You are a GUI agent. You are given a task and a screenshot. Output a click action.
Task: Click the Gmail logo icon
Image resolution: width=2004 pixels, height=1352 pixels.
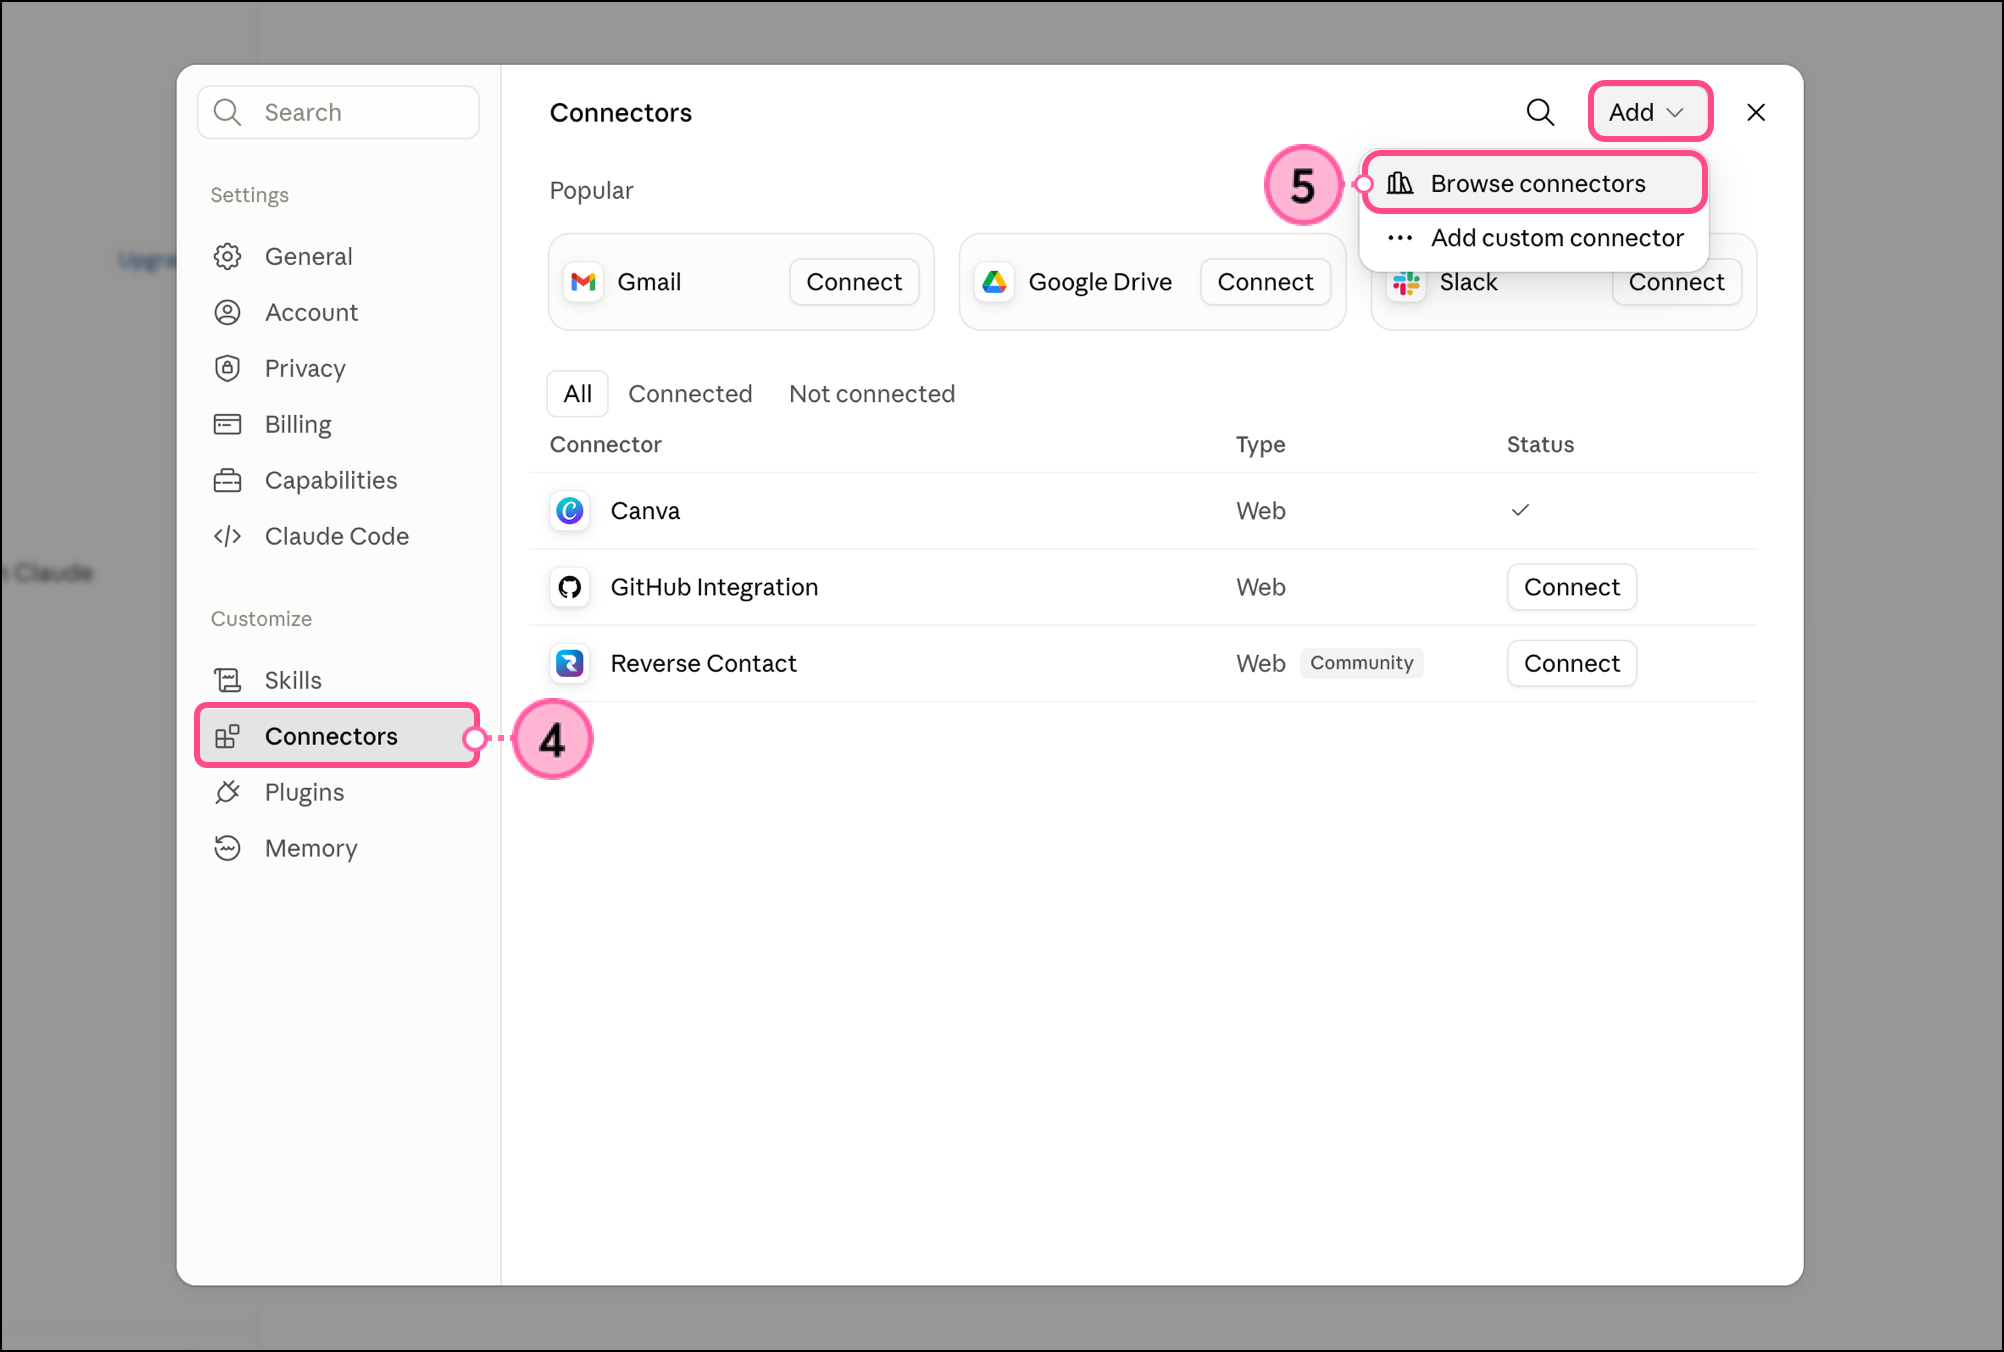coord(583,282)
